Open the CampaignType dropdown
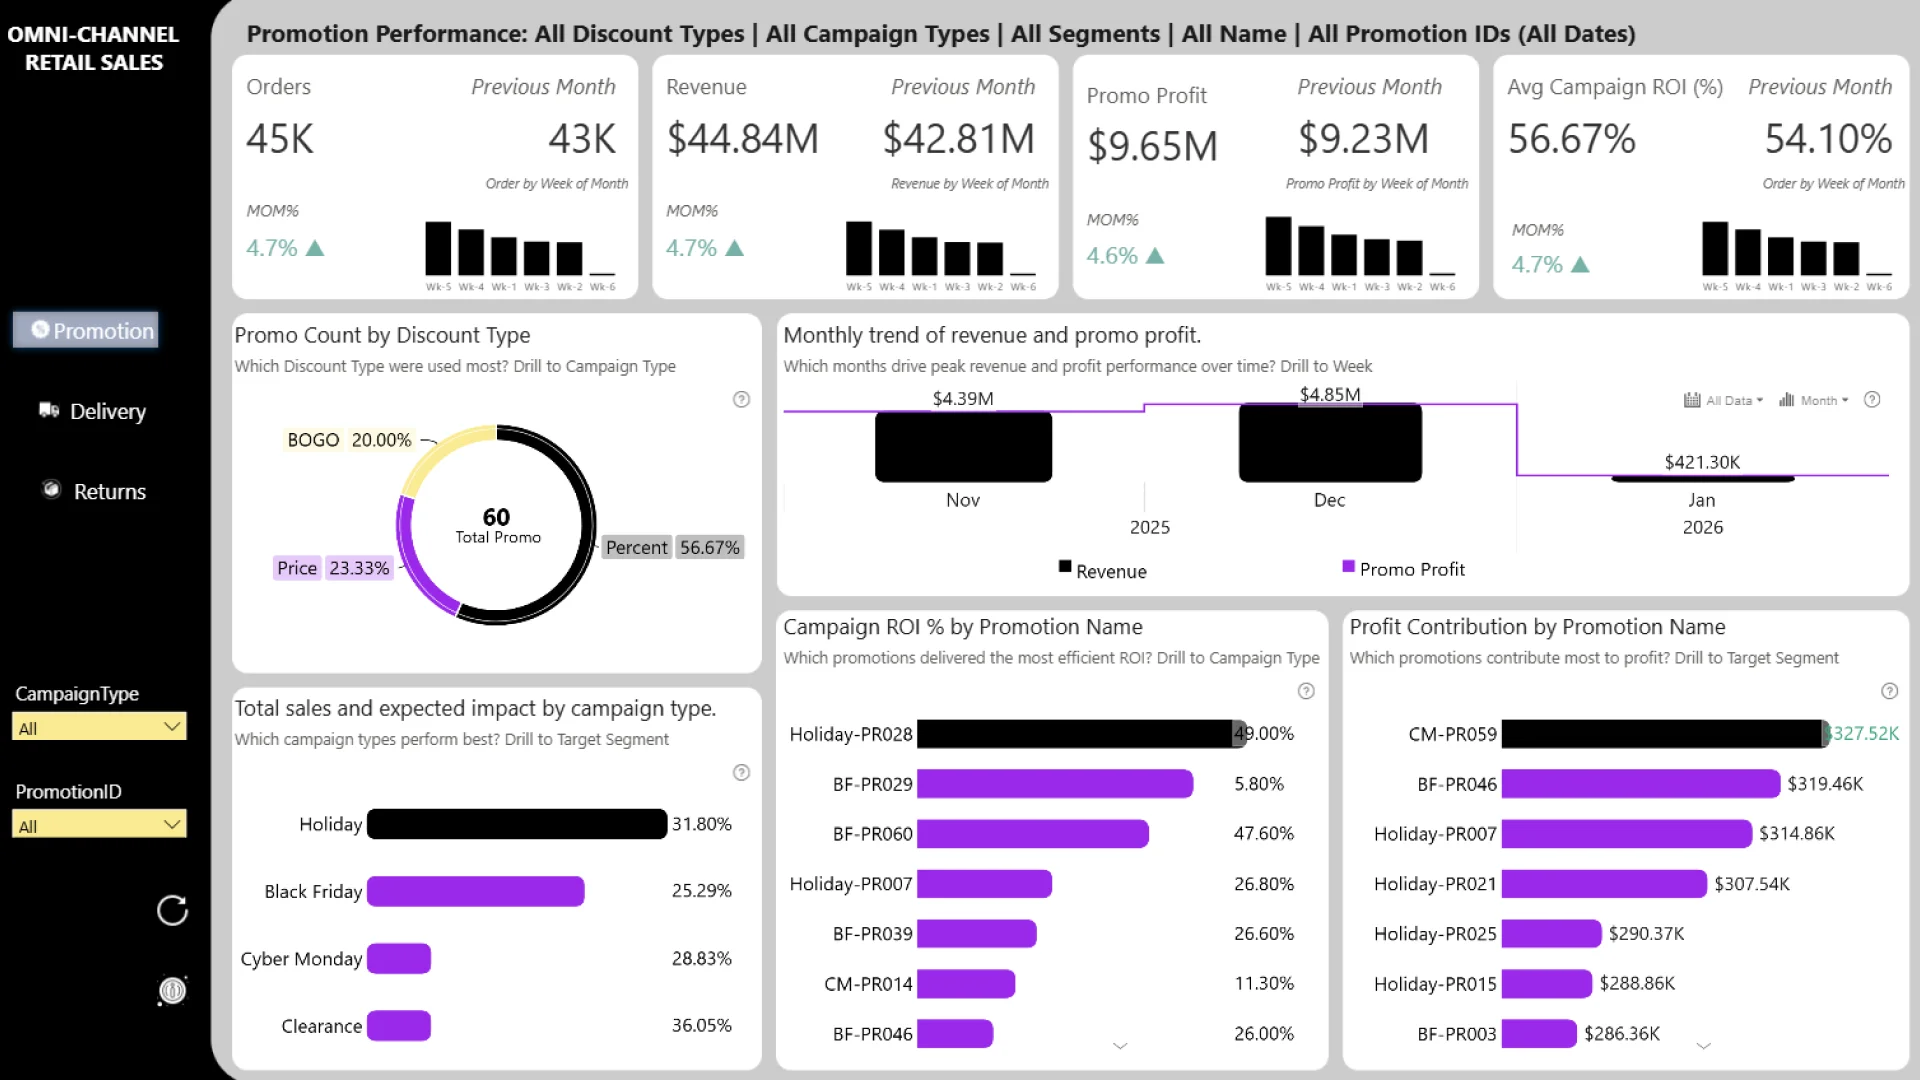Viewport: 1920px width, 1080px height. tap(98, 727)
